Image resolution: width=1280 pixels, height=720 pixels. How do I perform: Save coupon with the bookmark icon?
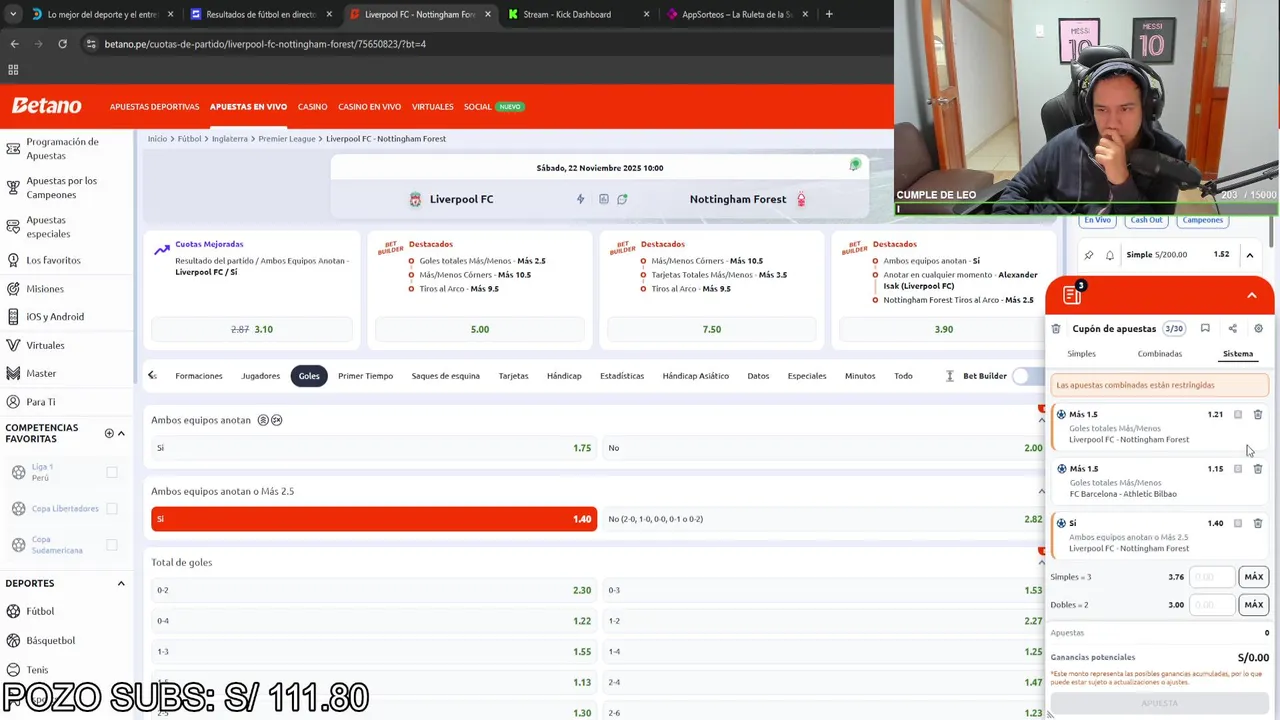1205,328
